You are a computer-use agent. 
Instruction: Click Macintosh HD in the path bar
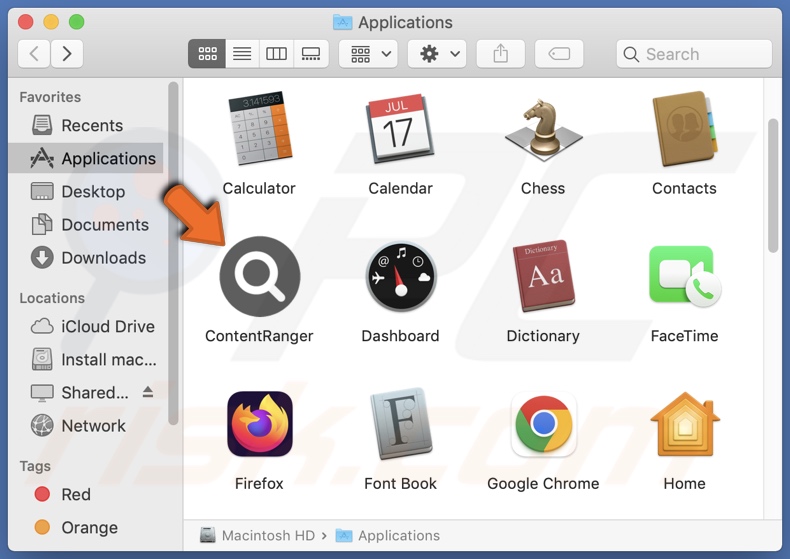point(257,535)
